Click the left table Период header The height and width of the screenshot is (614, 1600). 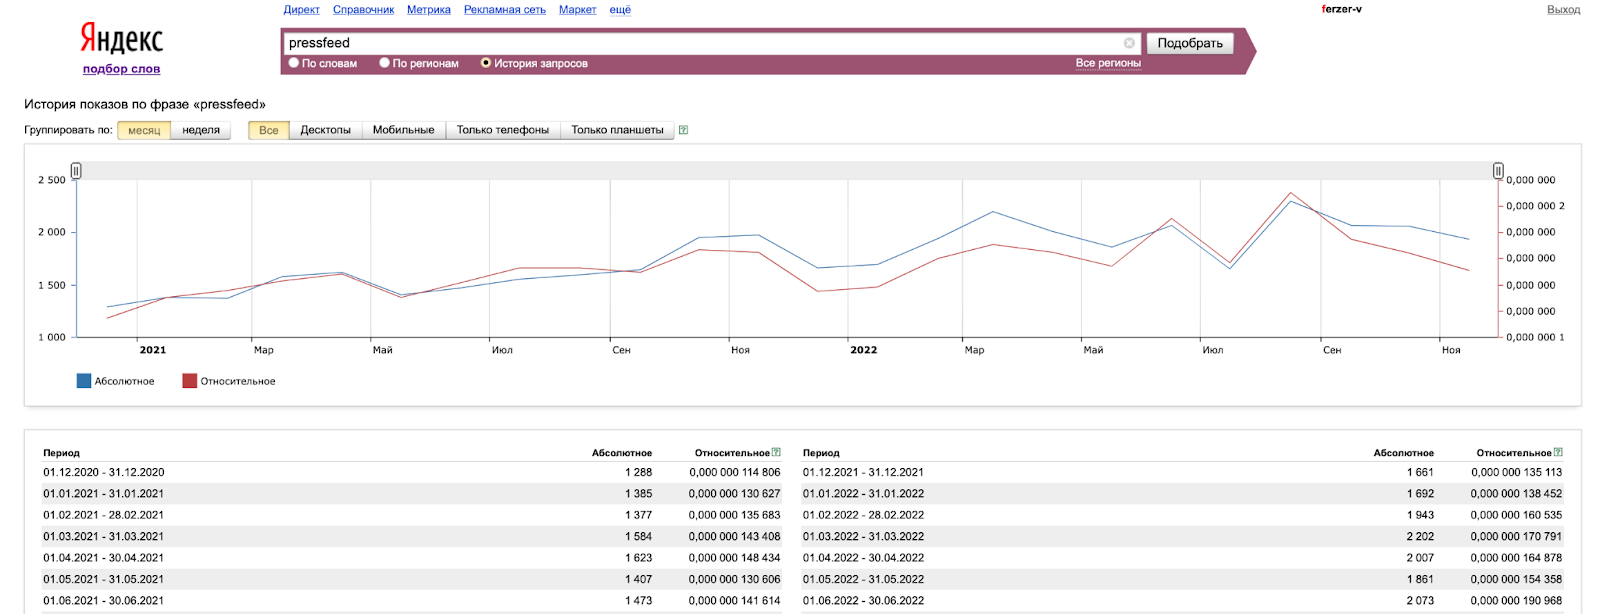61,453
